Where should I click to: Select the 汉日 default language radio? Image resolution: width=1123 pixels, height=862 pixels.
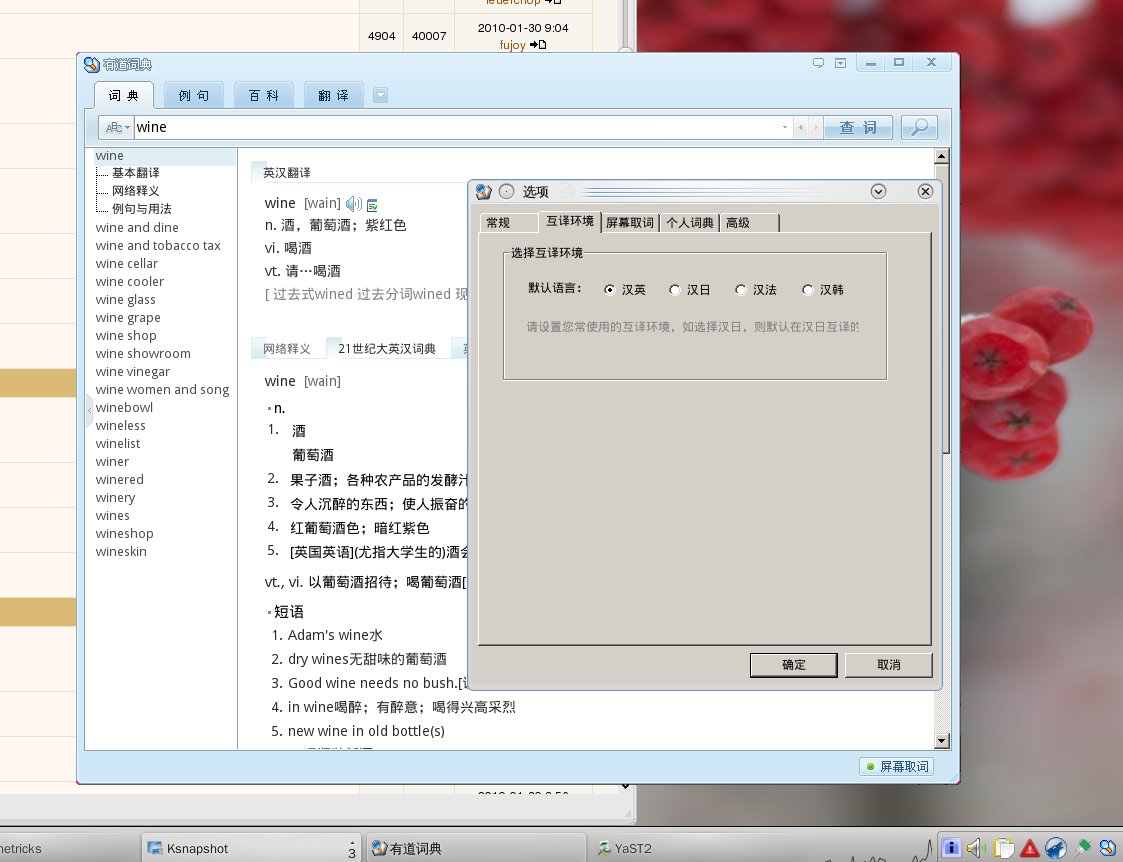coord(675,290)
